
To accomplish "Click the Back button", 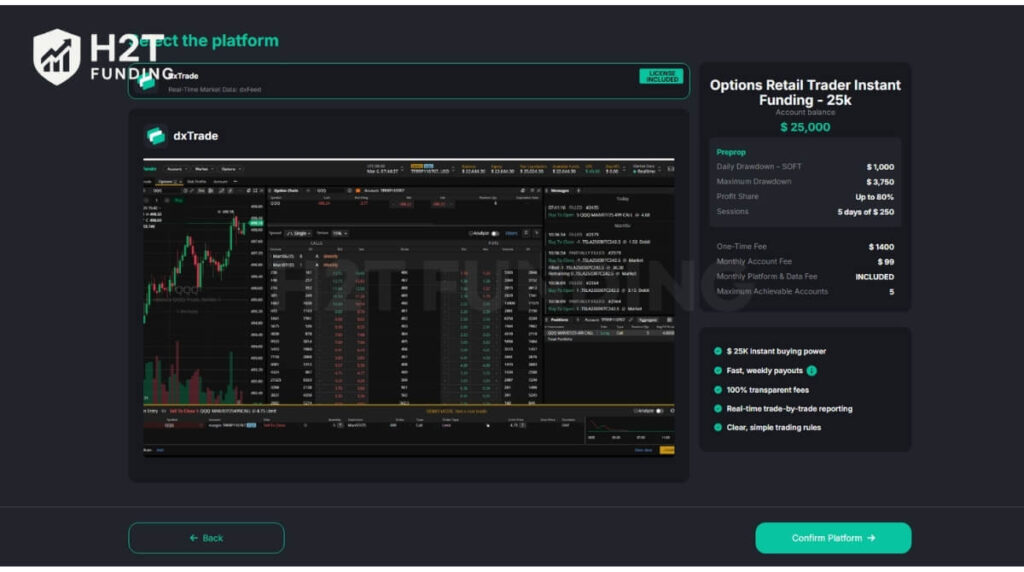I will tap(206, 537).
